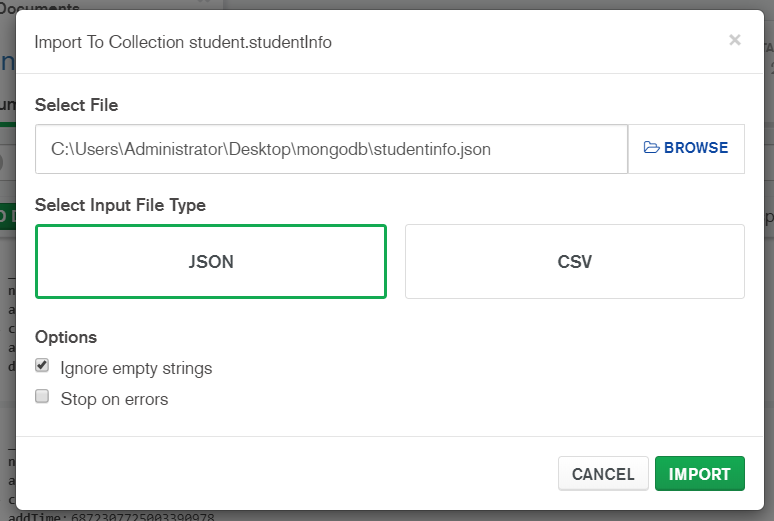Image resolution: width=774 pixels, height=521 pixels.
Task: Click the Select Input File Type heading
Action: pos(120,205)
